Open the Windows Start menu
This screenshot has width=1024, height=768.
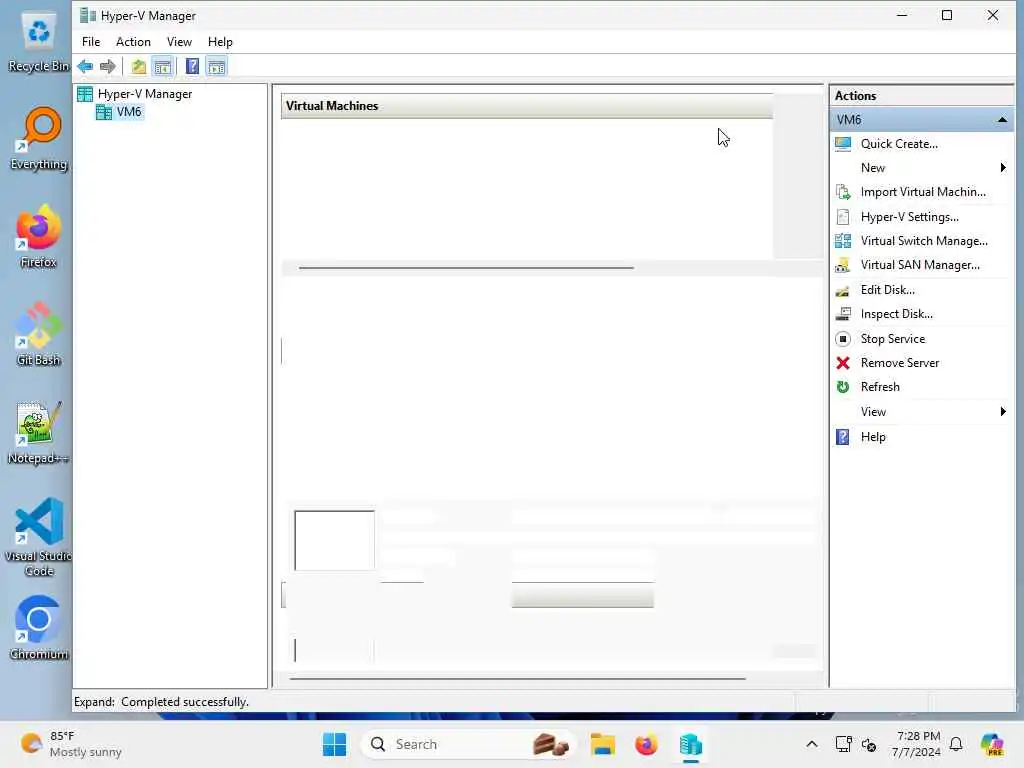(334, 744)
